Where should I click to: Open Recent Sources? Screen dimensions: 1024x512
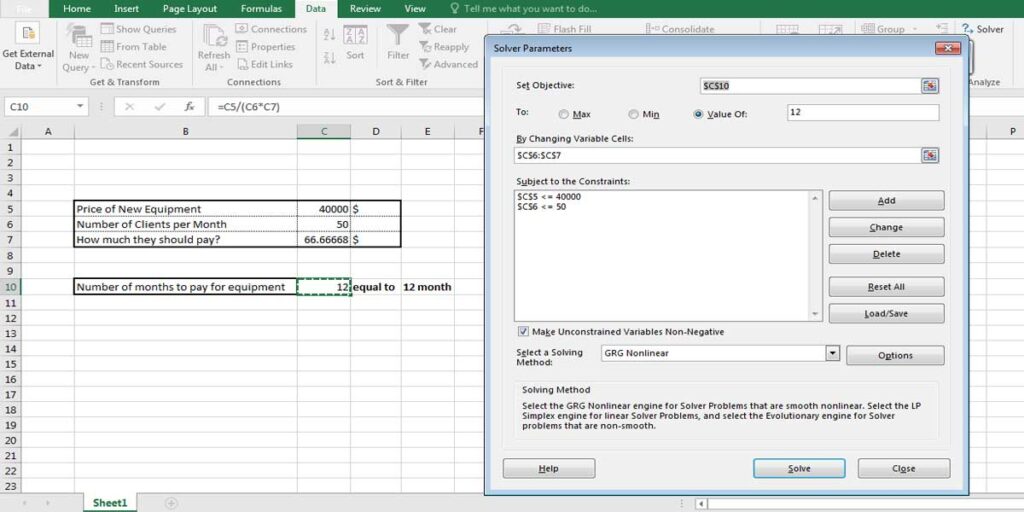[142, 64]
